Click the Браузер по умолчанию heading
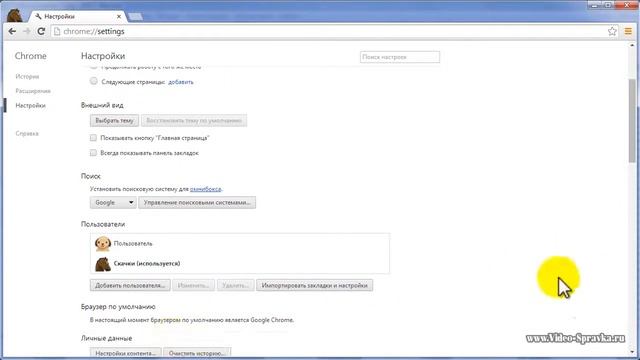640x360 pixels. point(118,307)
